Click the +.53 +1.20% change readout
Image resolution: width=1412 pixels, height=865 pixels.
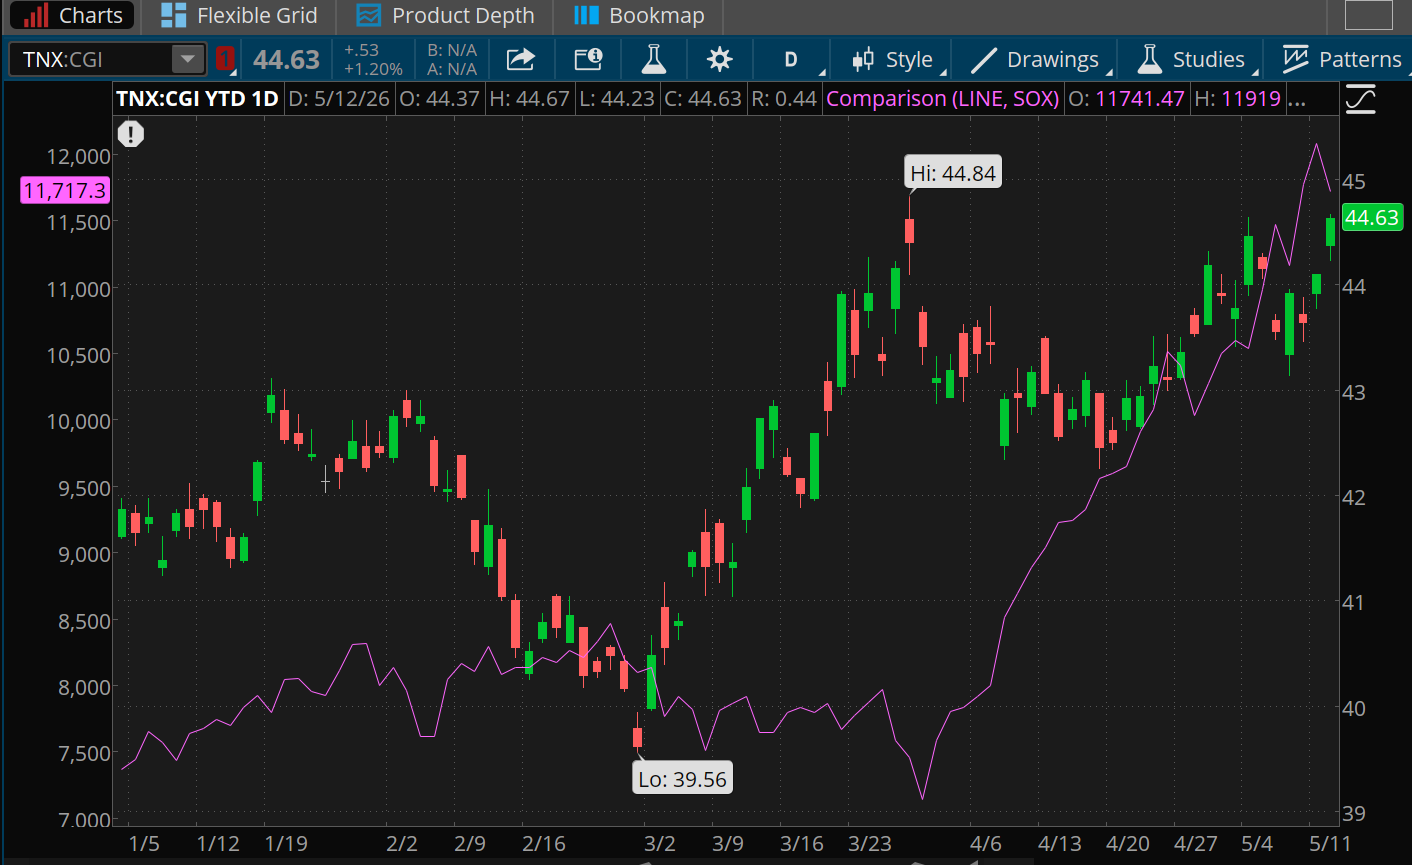pyautogui.click(x=373, y=59)
